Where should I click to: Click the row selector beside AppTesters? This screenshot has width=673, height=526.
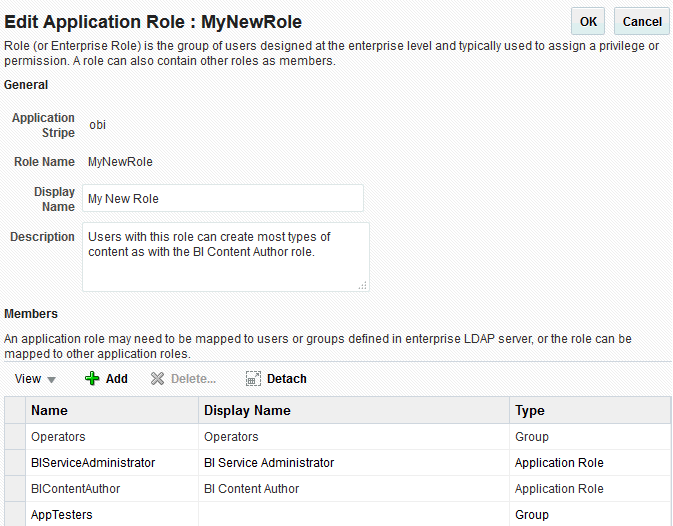(x=14, y=515)
